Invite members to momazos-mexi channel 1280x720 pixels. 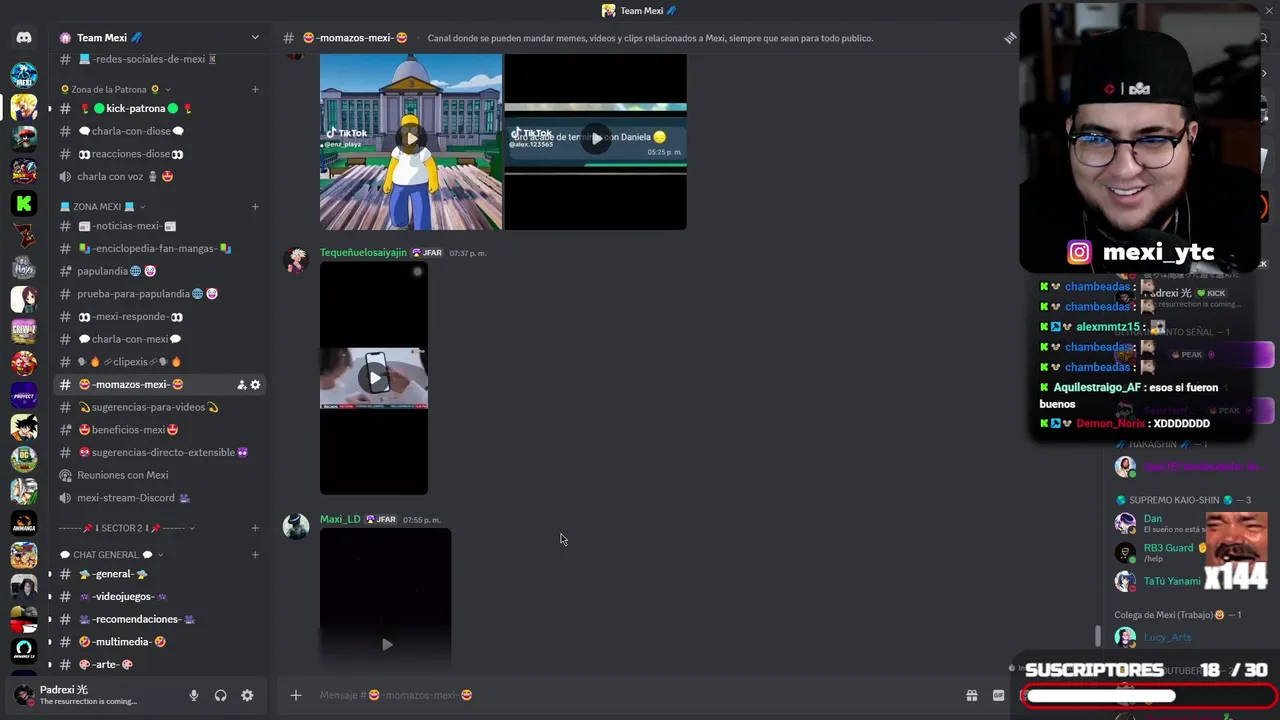[x=241, y=385]
